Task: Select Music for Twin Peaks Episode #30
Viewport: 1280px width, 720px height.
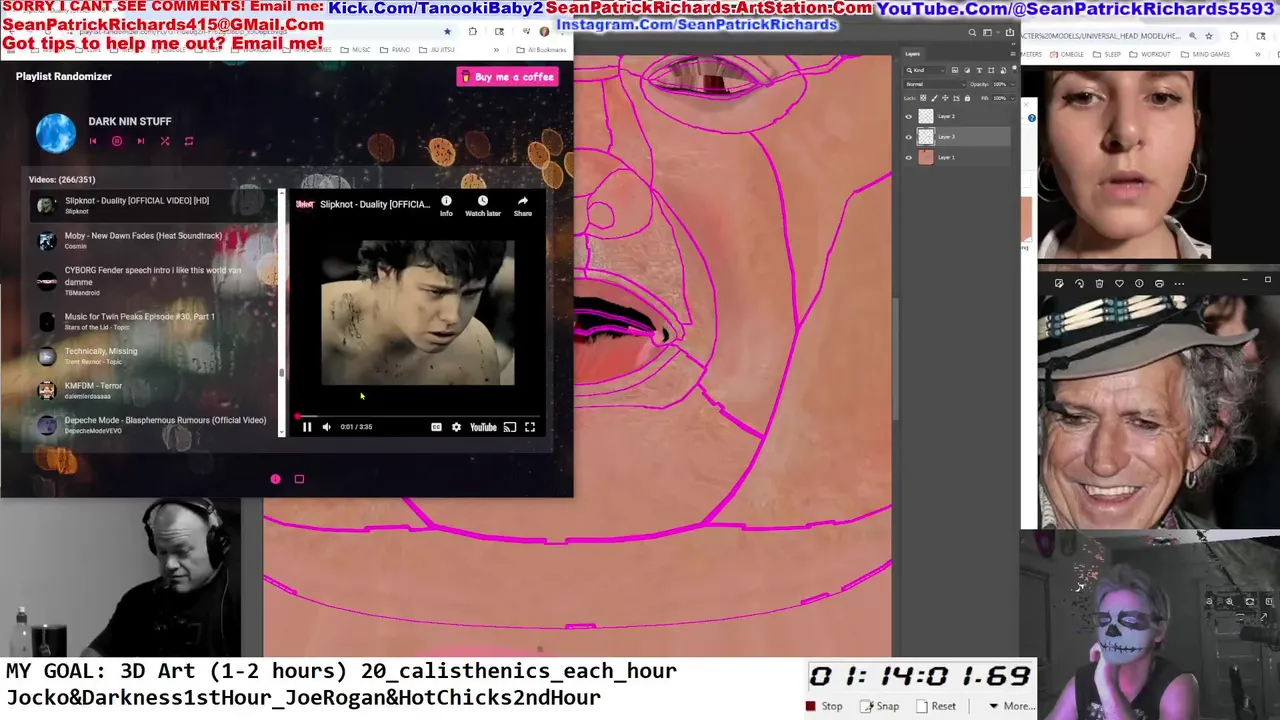Action: pyautogui.click(x=155, y=321)
